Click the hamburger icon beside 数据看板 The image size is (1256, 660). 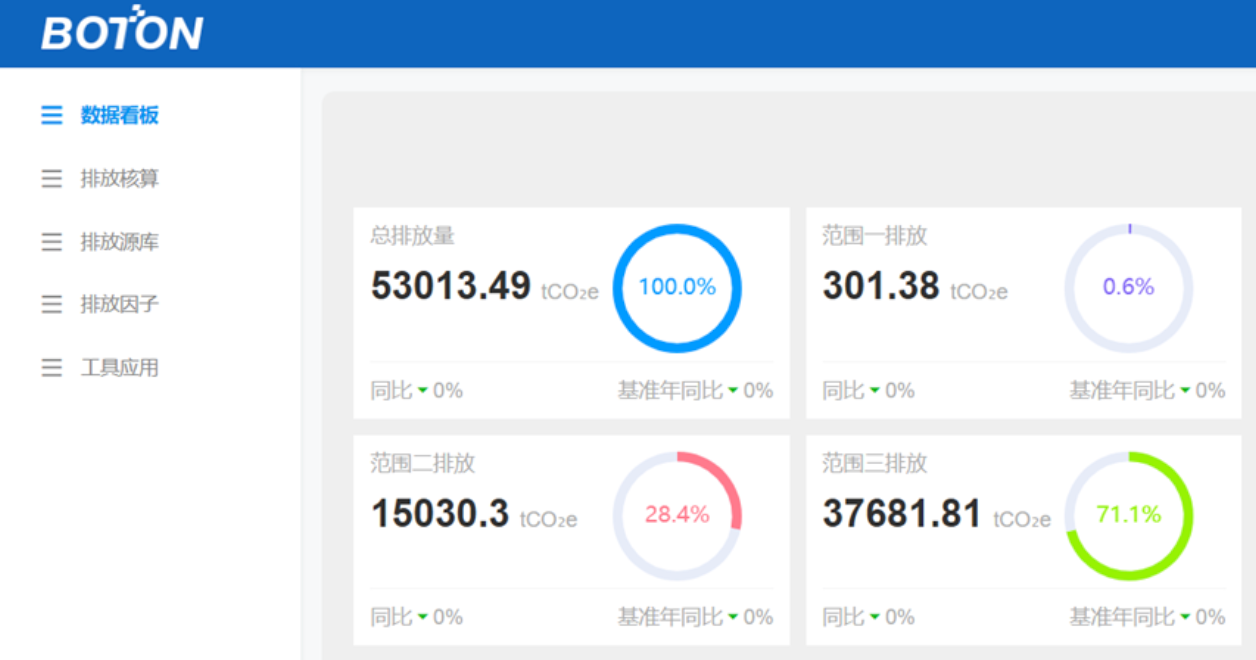point(51,116)
